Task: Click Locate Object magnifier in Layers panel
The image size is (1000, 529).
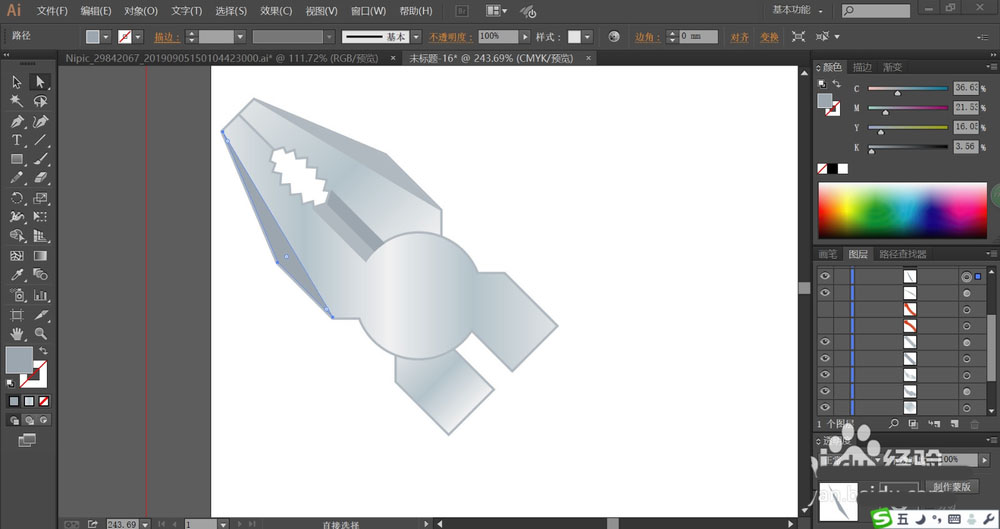Action: (893, 424)
